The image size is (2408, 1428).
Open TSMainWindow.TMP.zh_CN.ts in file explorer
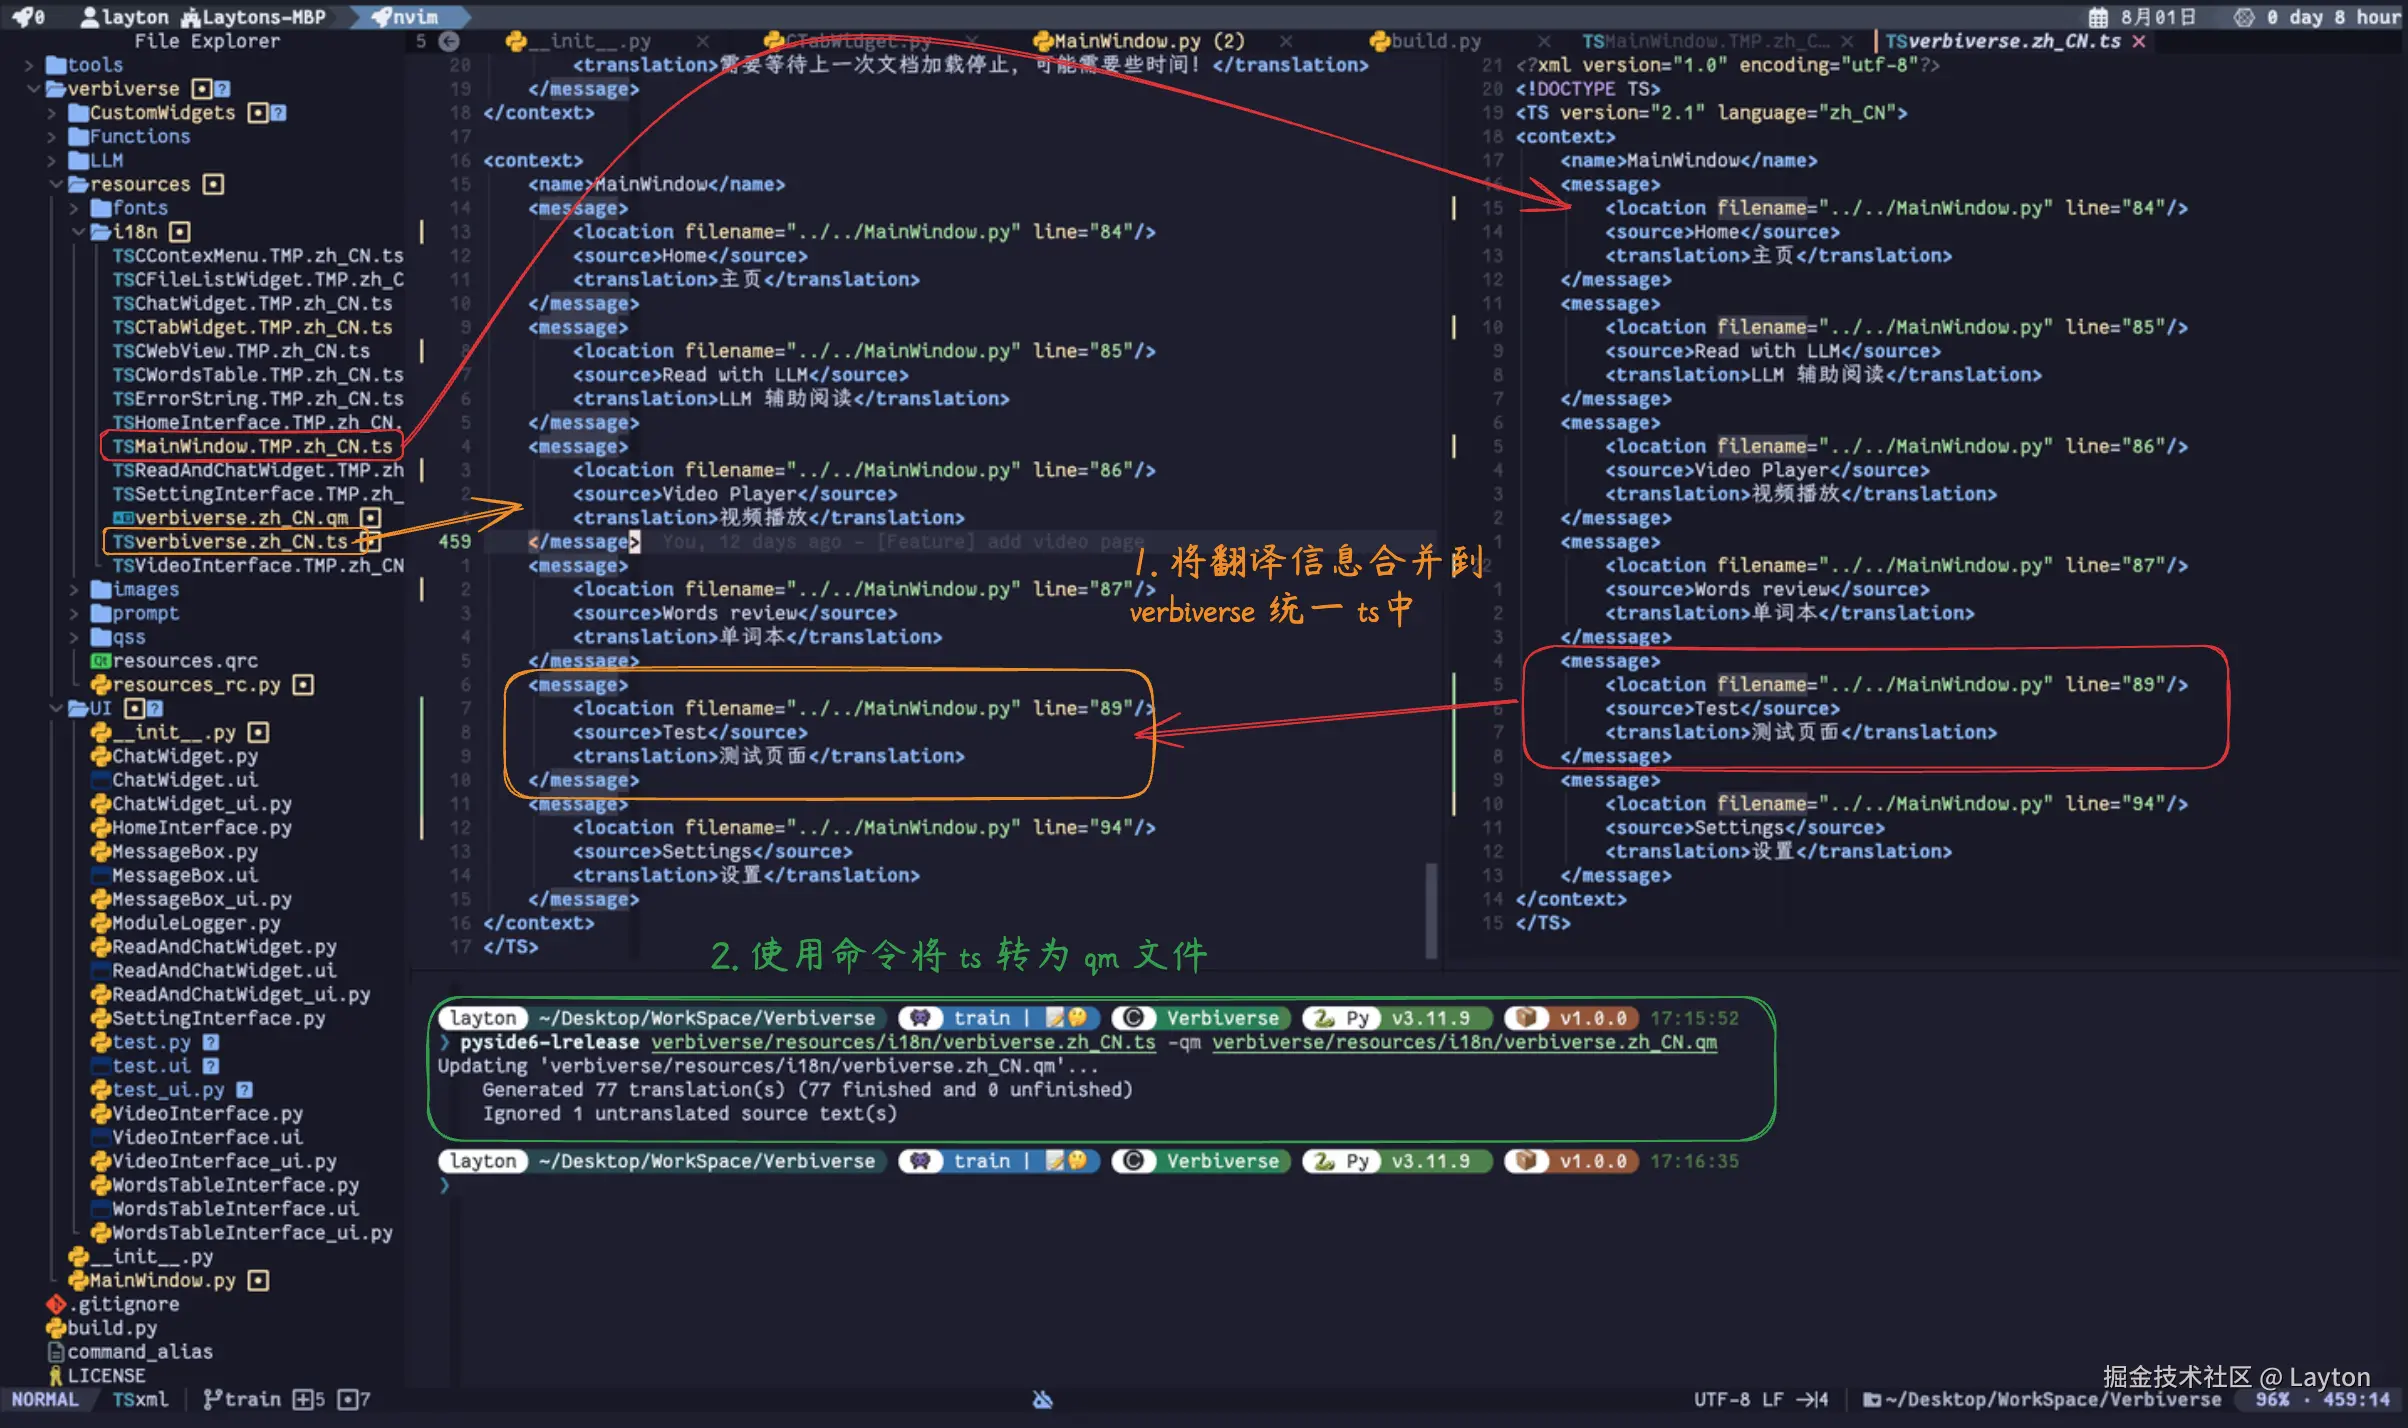tap(252, 446)
